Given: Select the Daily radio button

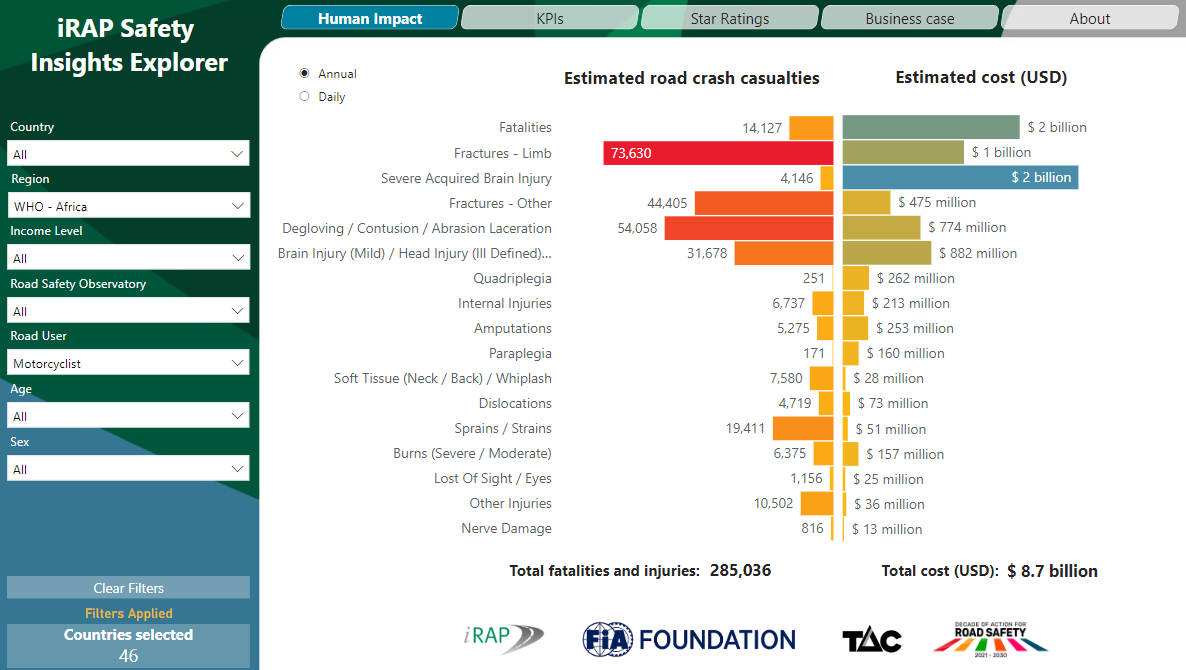Looking at the screenshot, I should (x=304, y=96).
